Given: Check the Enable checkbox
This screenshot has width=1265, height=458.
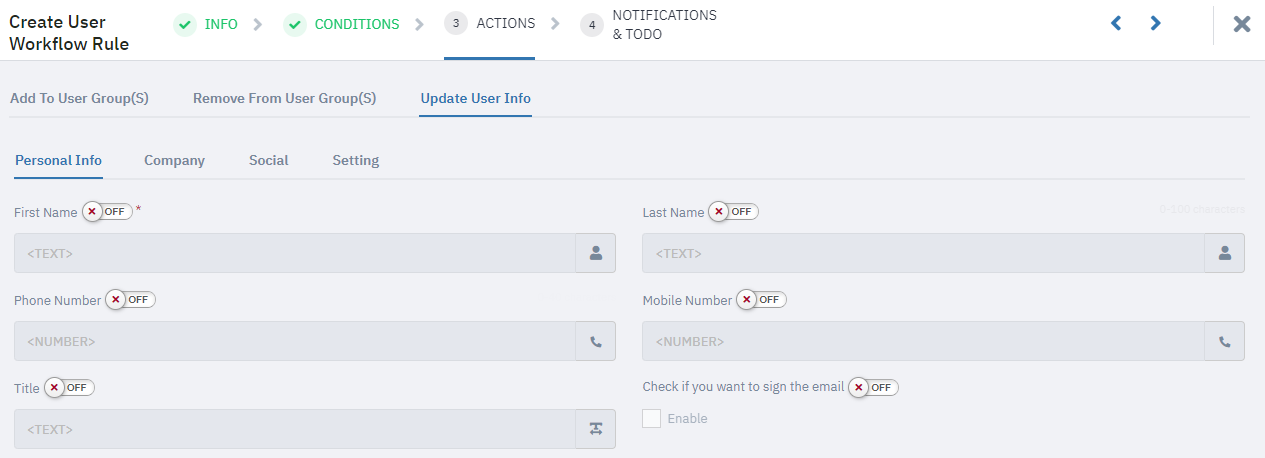Looking at the screenshot, I should point(651,418).
